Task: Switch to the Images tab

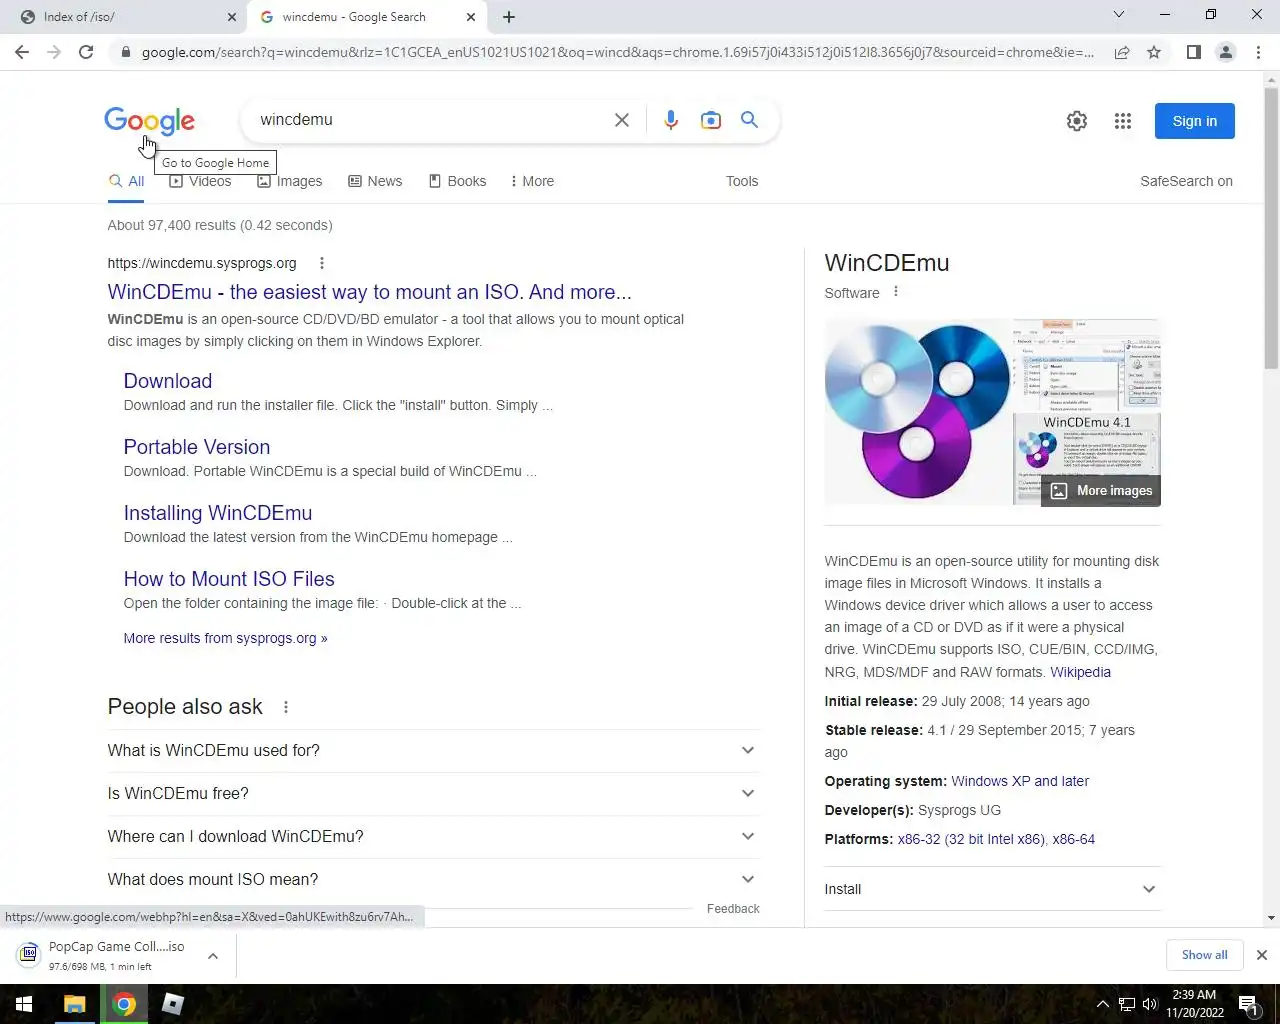Action: coord(290,181)
